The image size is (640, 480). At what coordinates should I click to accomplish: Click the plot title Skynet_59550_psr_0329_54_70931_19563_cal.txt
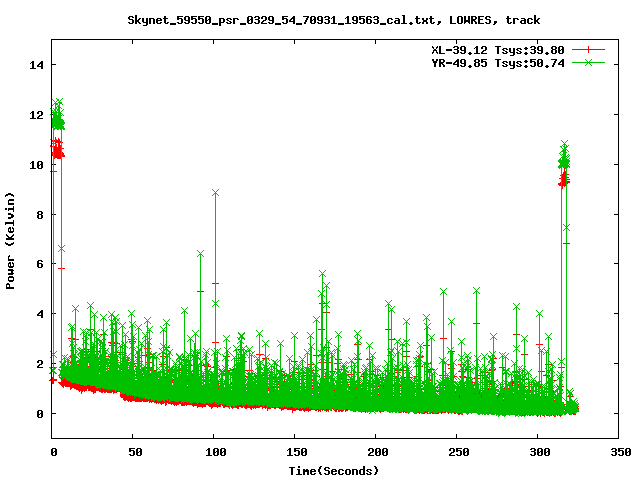[x=281, y=20]
